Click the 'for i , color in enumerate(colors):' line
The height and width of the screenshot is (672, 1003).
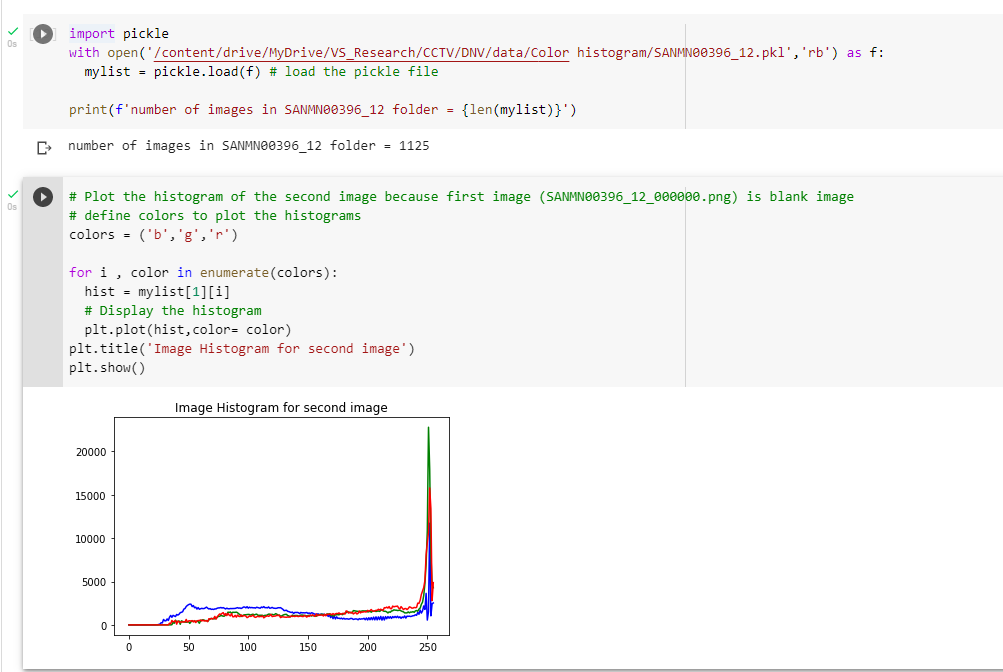[203, 273]
